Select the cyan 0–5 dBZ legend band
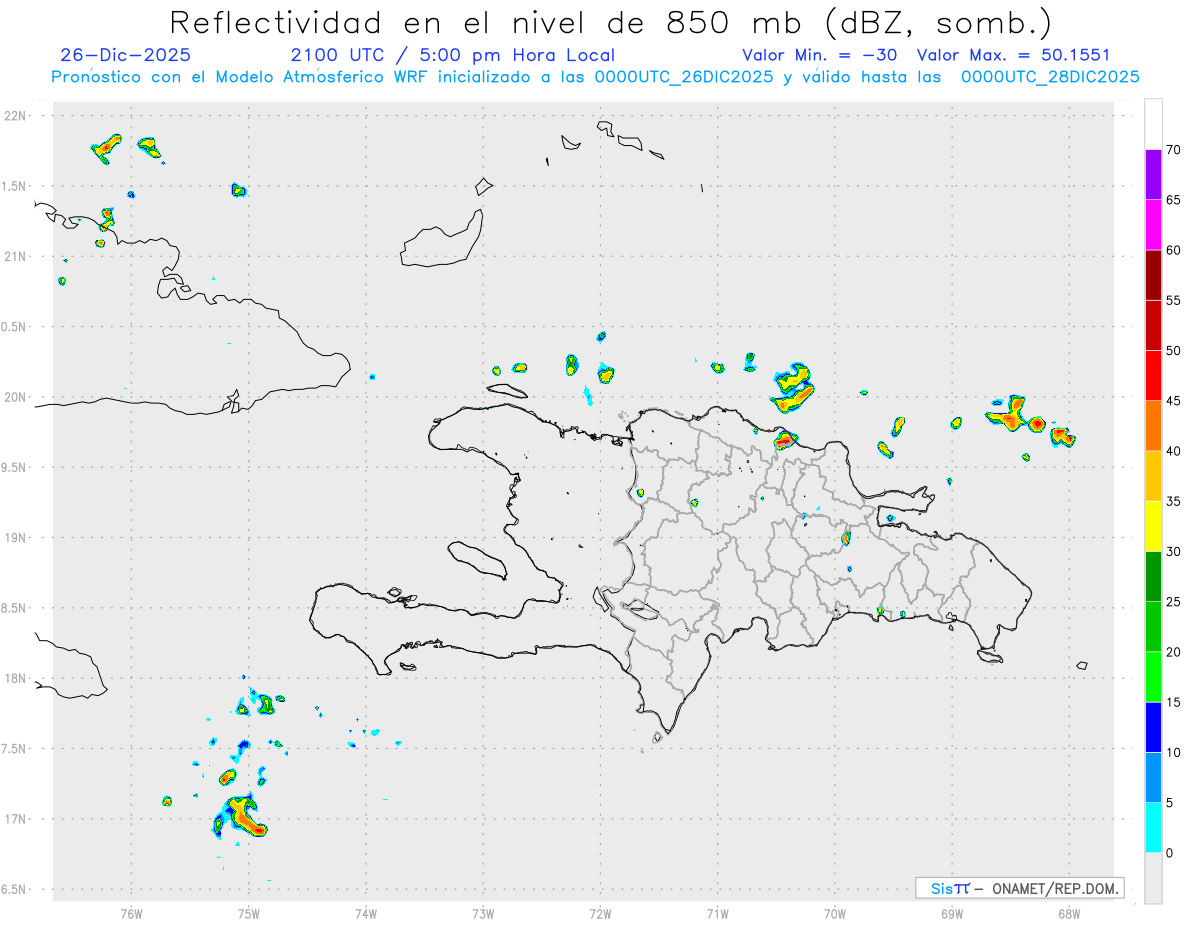Viewport: 1200px width, 927px height. pyautogui.click(x=1153, y=828)
